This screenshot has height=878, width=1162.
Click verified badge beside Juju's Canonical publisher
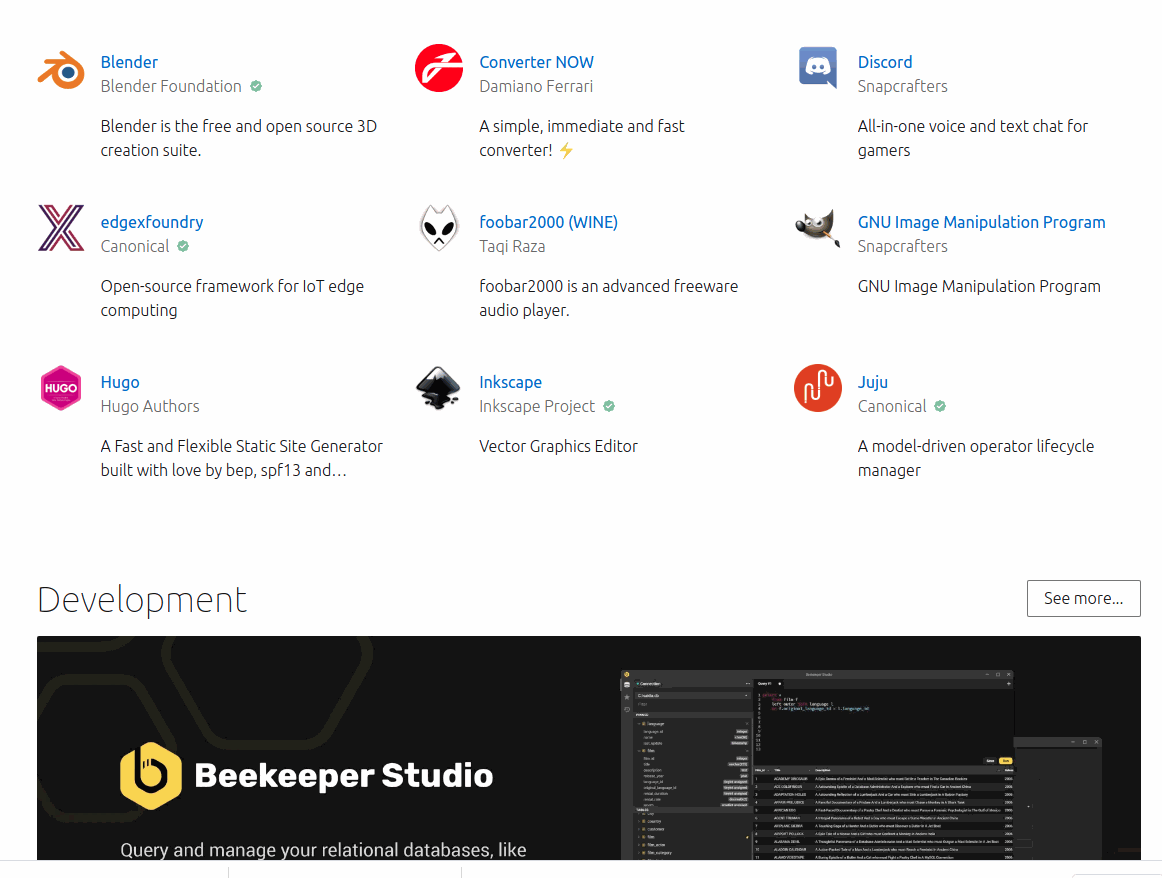click(x=940, y=406)
